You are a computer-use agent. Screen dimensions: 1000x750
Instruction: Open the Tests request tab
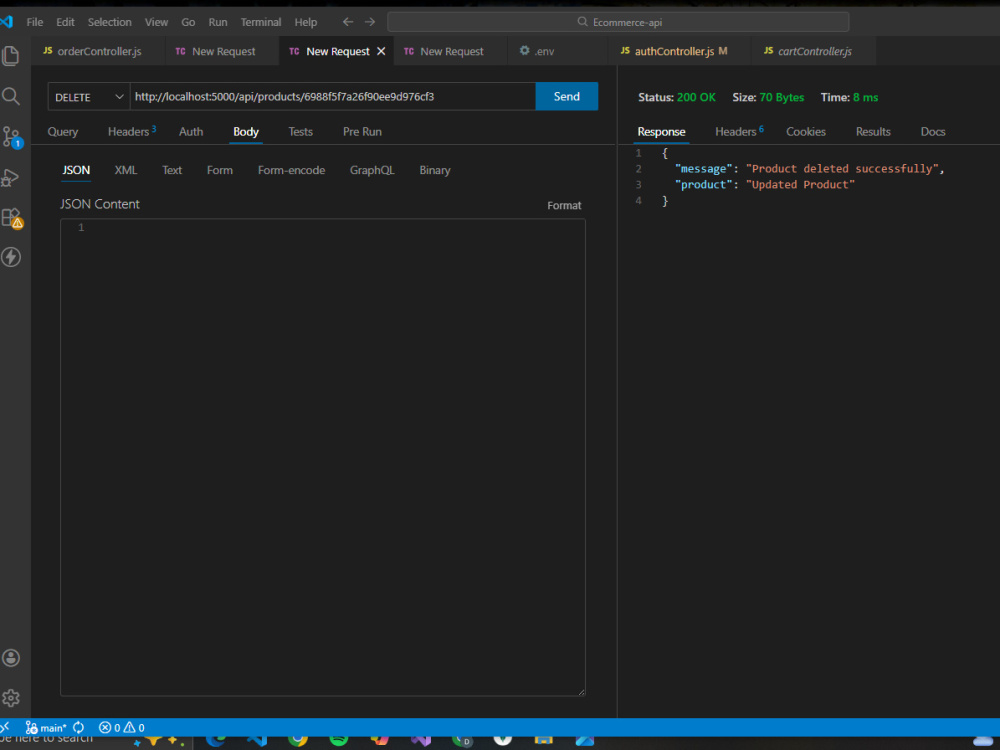(300, 131)
